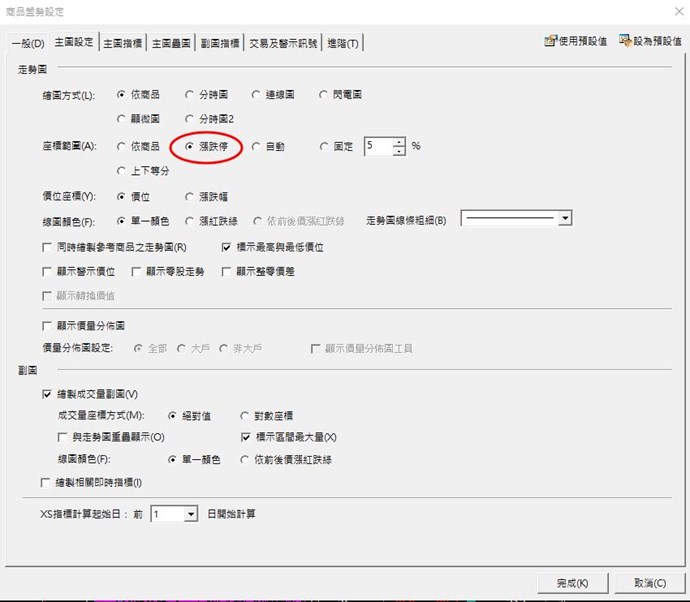The height and width of the screenshot is (602, 690).
Task: Click the 取消(C) button
Action: click(x=643, y=583)
